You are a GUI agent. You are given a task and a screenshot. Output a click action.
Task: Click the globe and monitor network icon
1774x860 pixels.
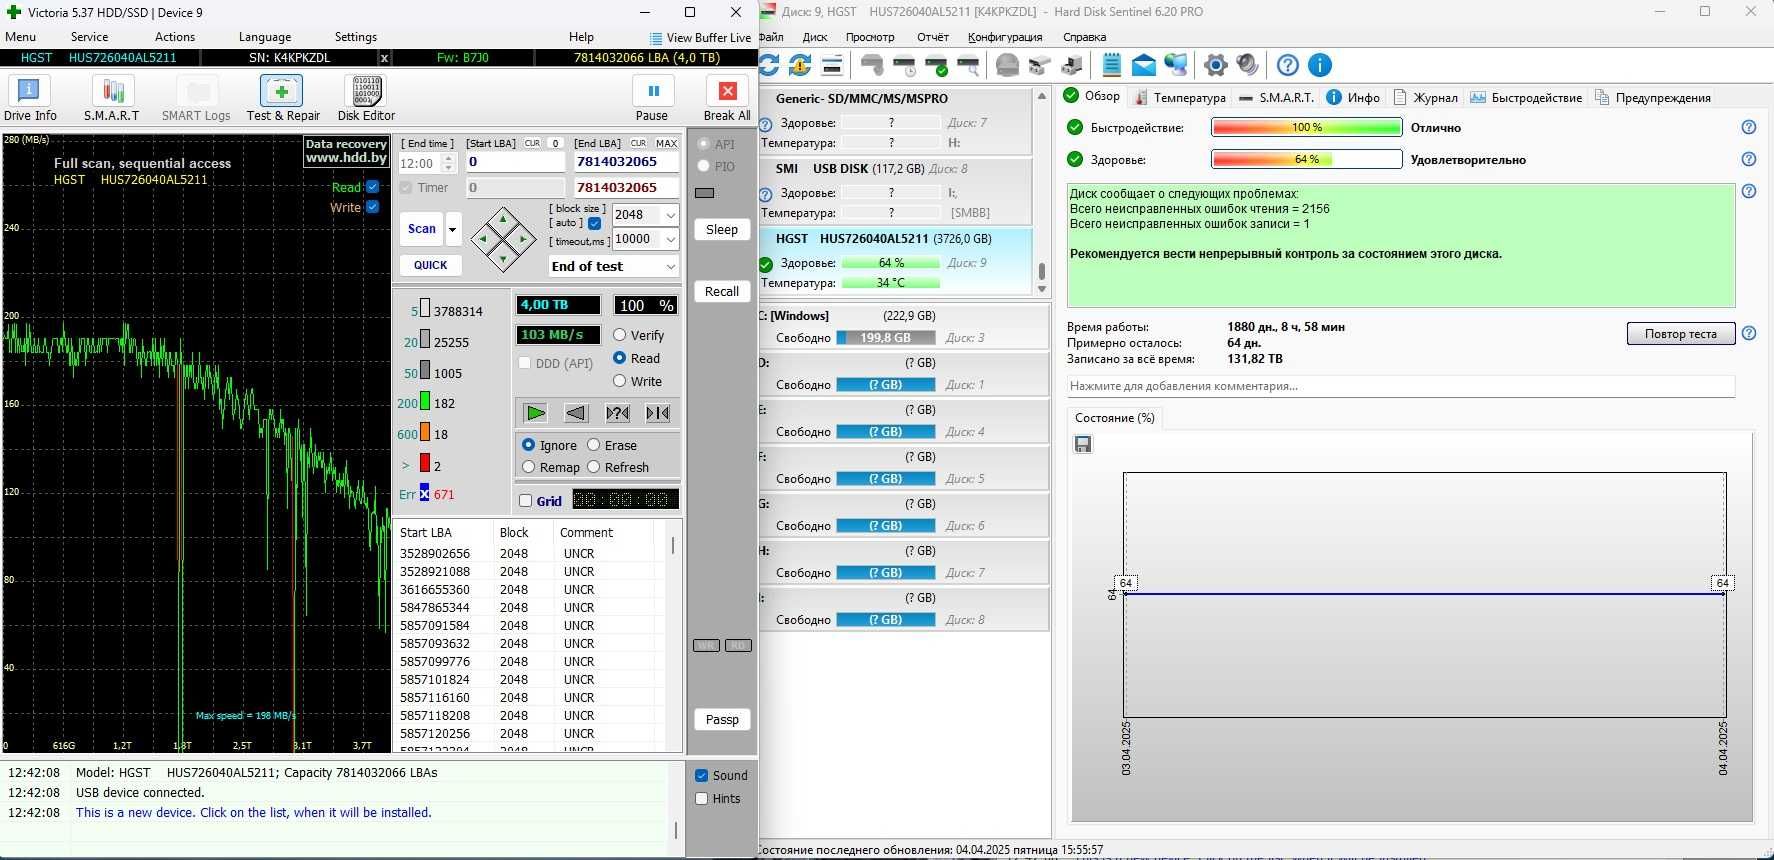click(1176, 66)
